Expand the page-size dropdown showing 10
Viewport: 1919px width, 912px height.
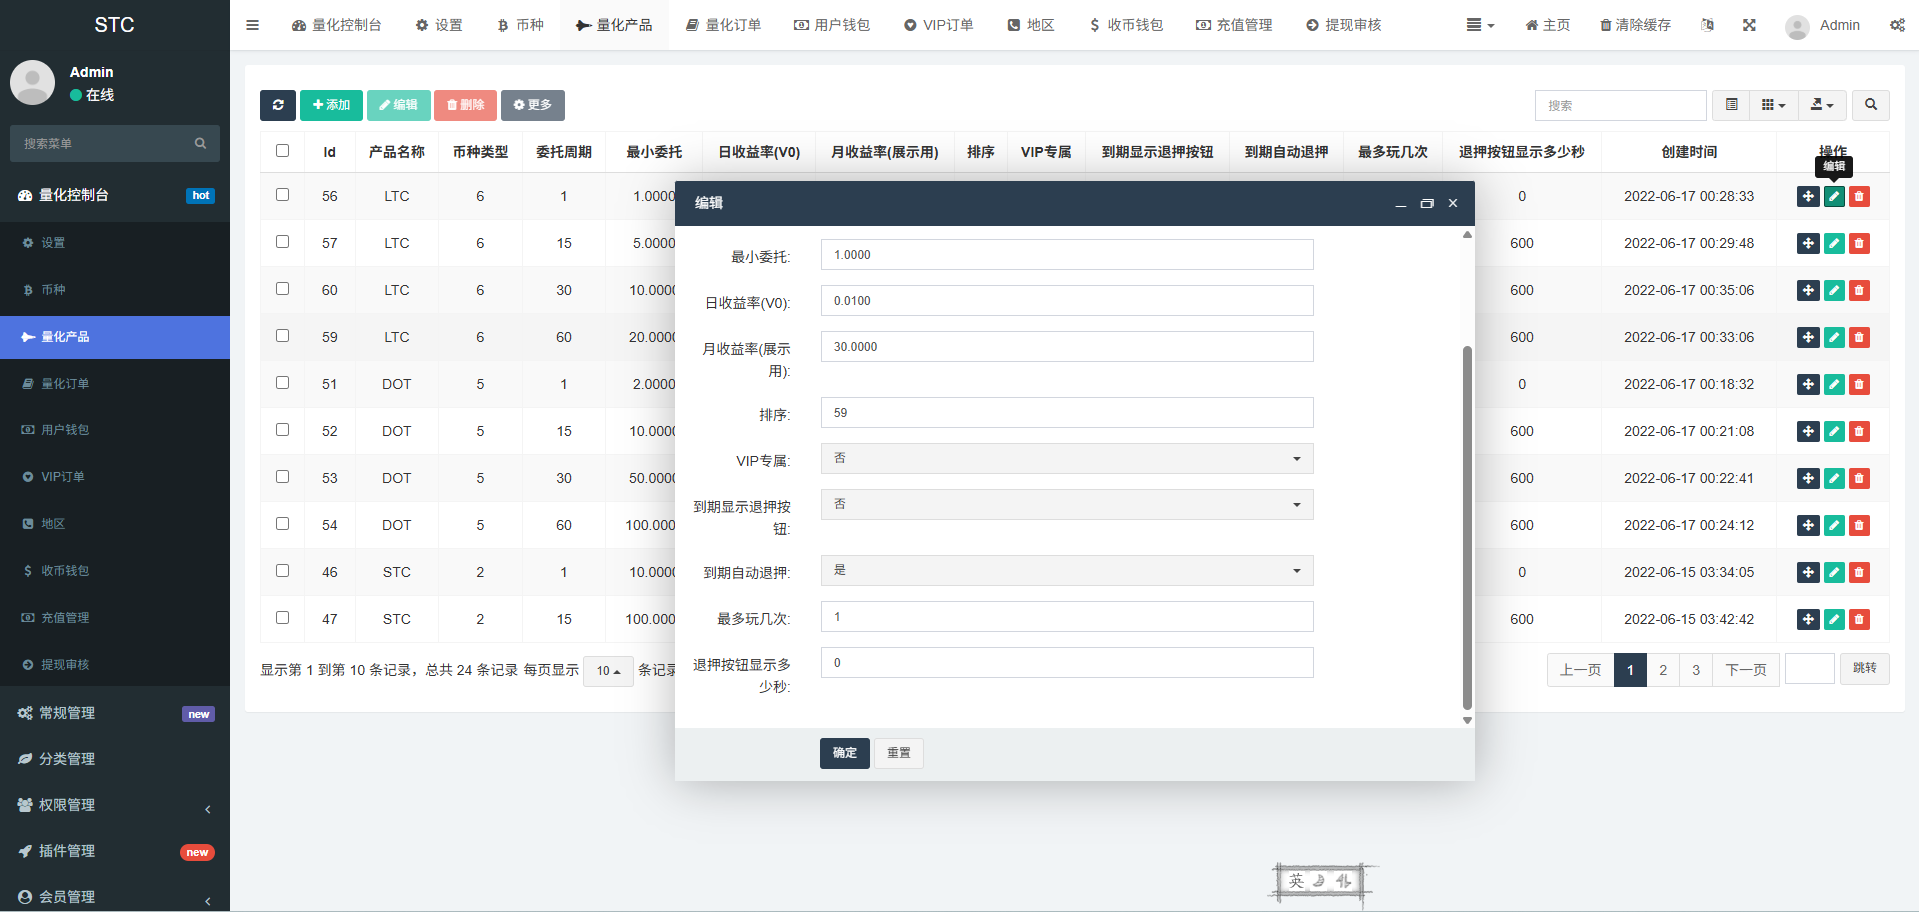608,671
